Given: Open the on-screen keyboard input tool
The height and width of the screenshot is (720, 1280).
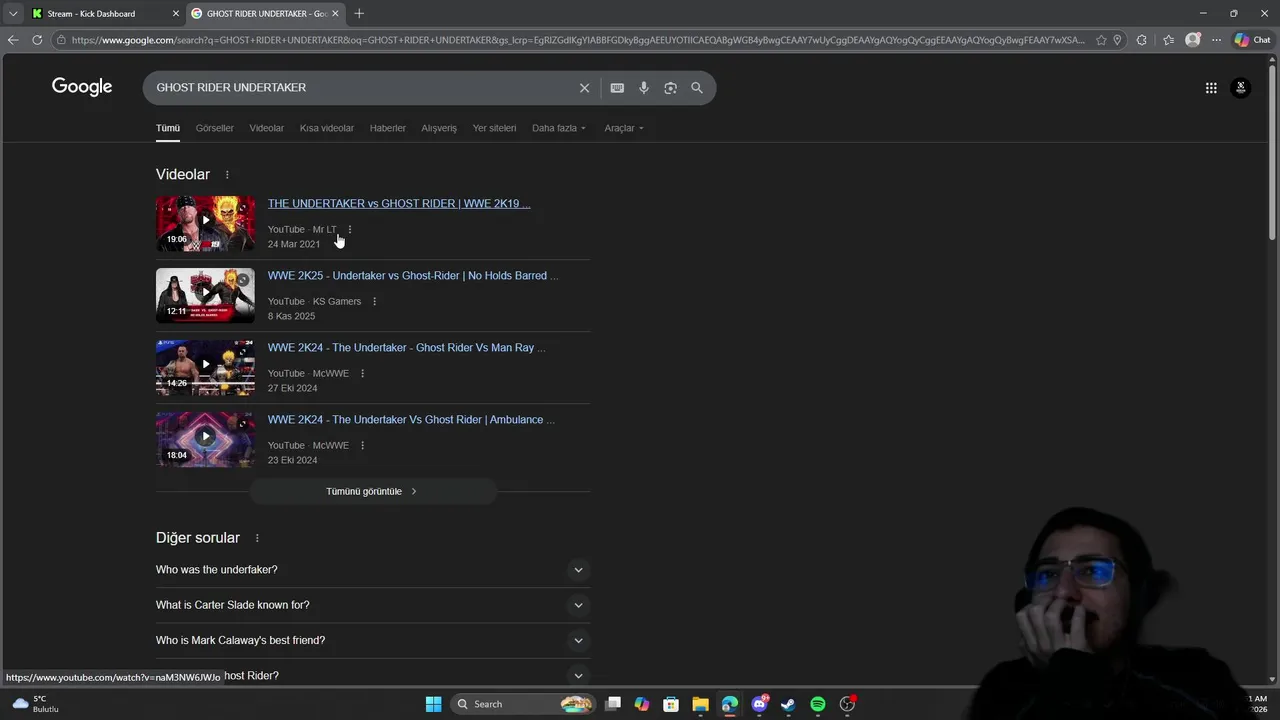Looking at the screenshot, I should click(617, 88).
